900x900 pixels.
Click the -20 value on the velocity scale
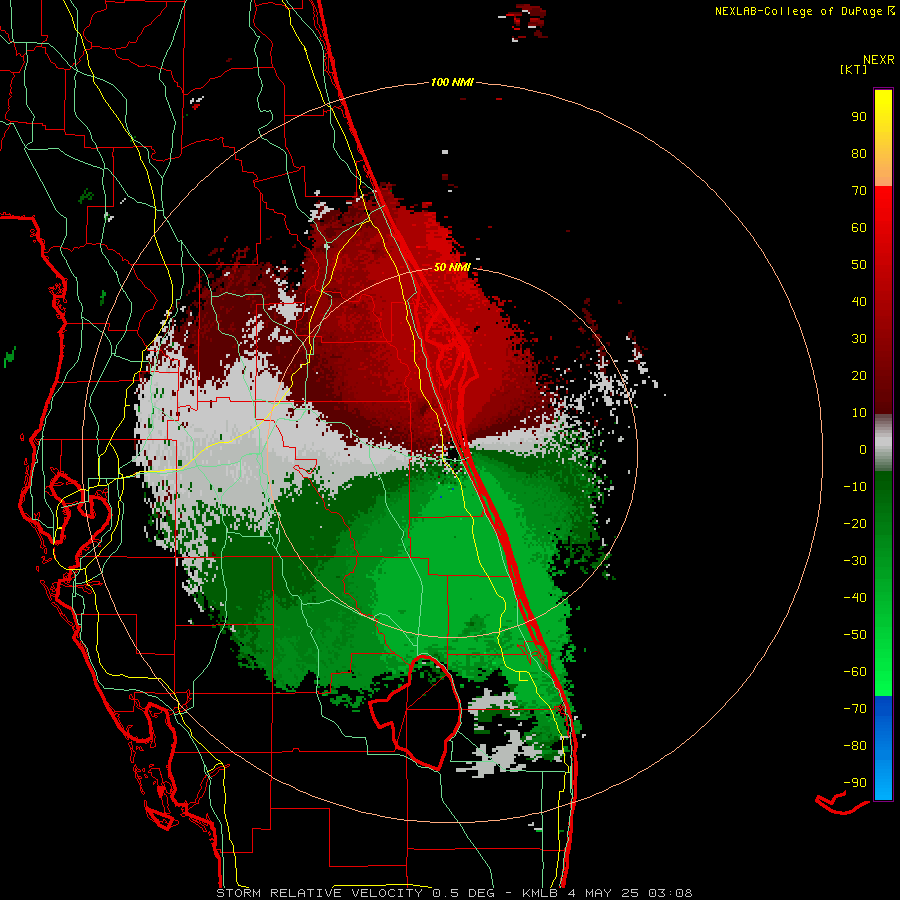[x=855, y=523]
